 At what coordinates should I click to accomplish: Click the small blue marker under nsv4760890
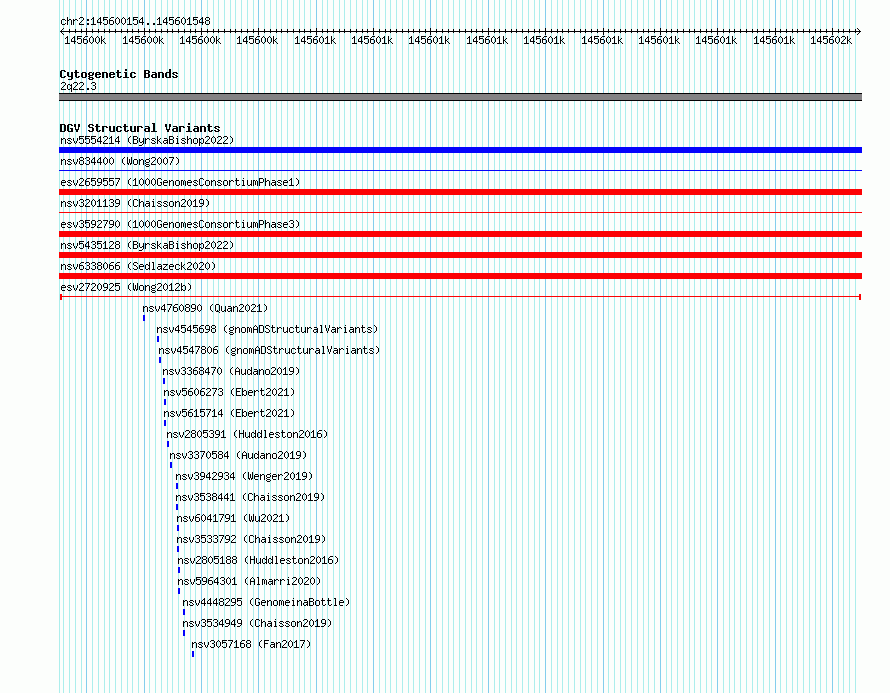[144, 318]
